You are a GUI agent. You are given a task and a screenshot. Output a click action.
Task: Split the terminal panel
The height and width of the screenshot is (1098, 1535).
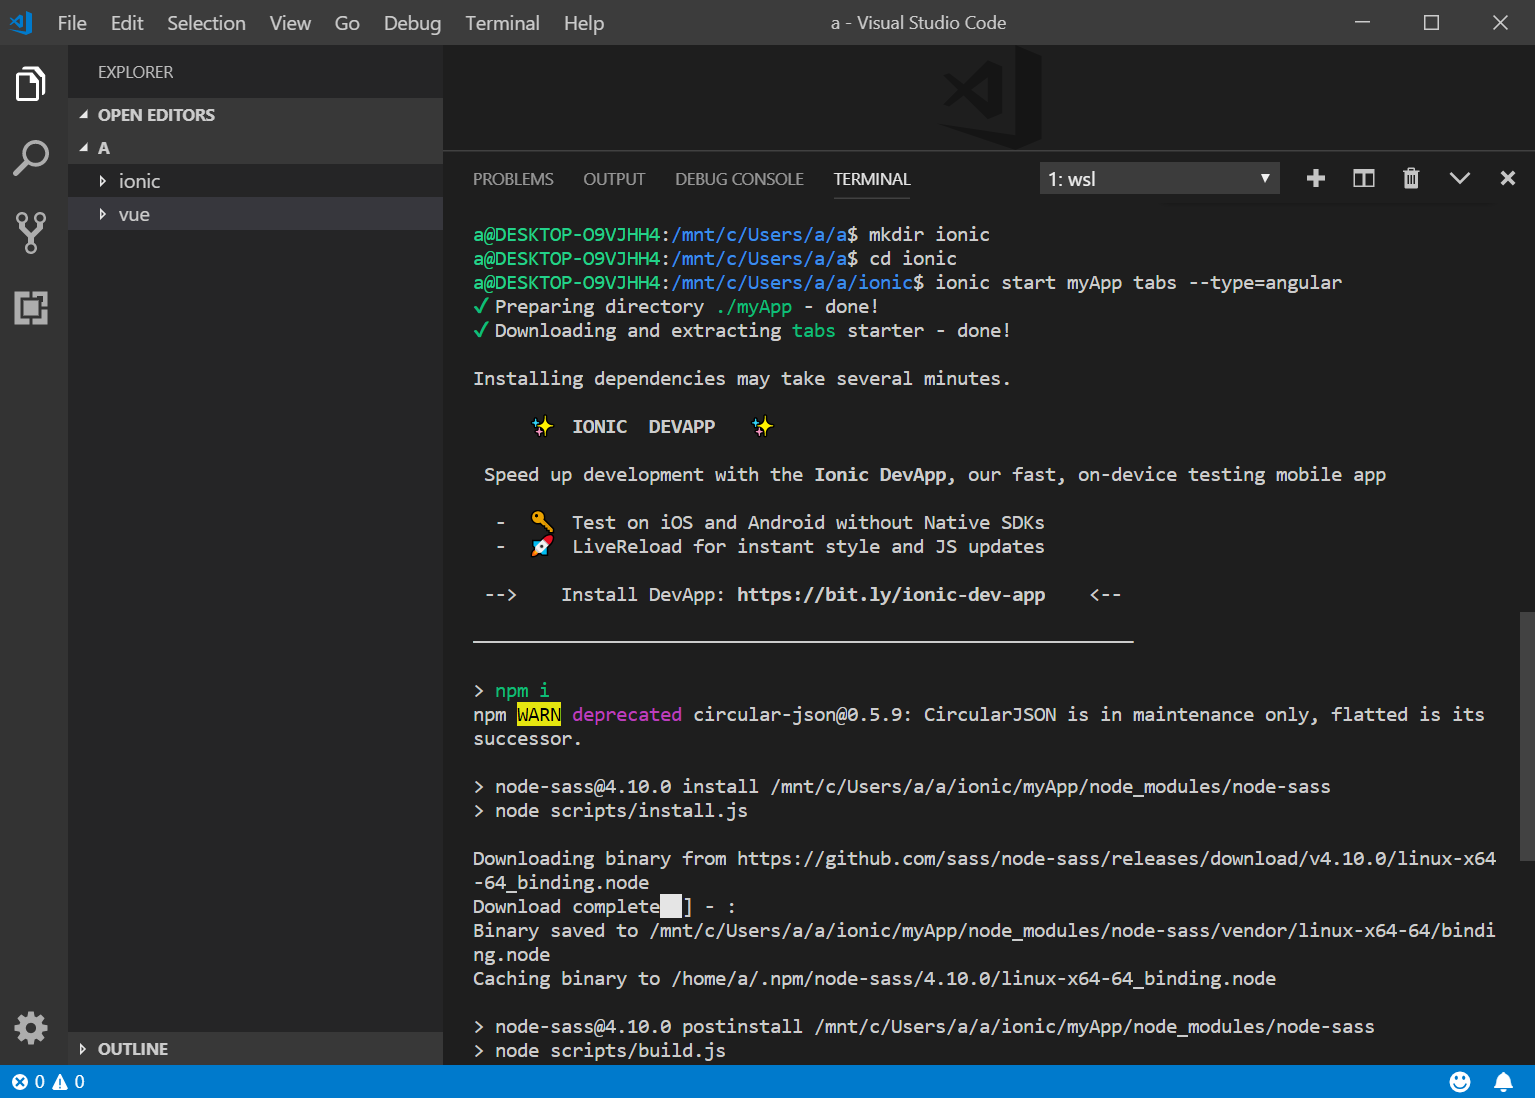(1364, 178)
